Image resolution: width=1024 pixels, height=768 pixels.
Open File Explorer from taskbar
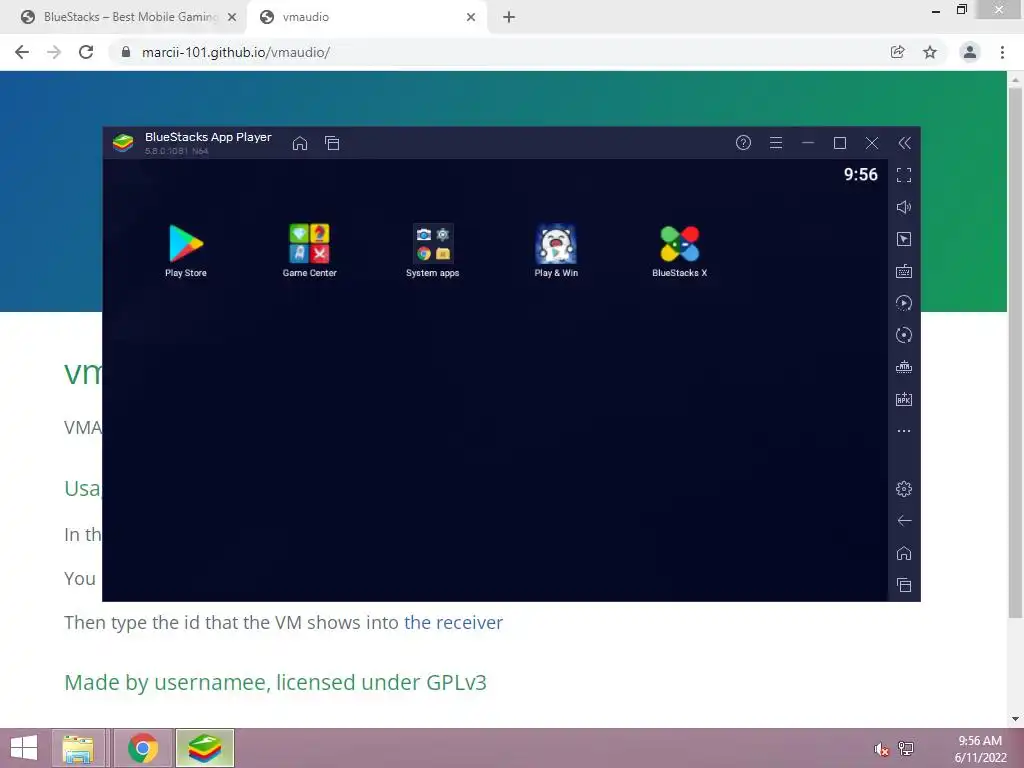pyautogui.click(x=78, y=748)
